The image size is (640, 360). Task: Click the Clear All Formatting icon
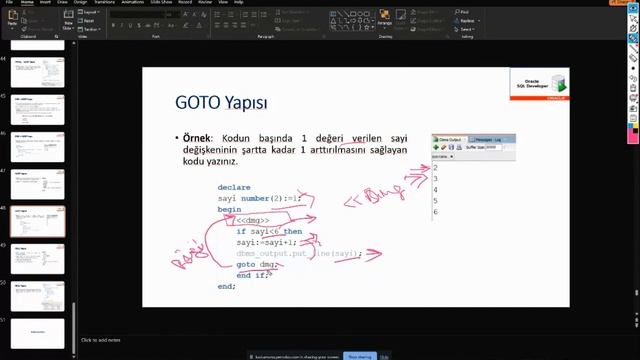204,15
